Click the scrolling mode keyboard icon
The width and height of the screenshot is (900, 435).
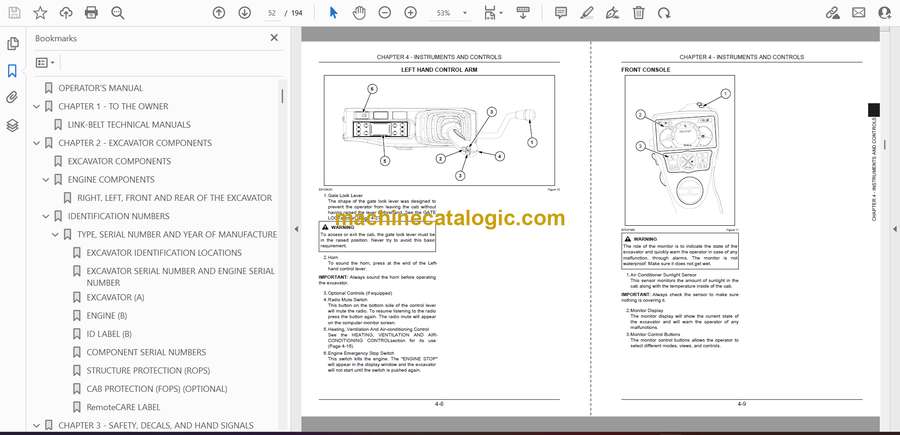(522, 13)
